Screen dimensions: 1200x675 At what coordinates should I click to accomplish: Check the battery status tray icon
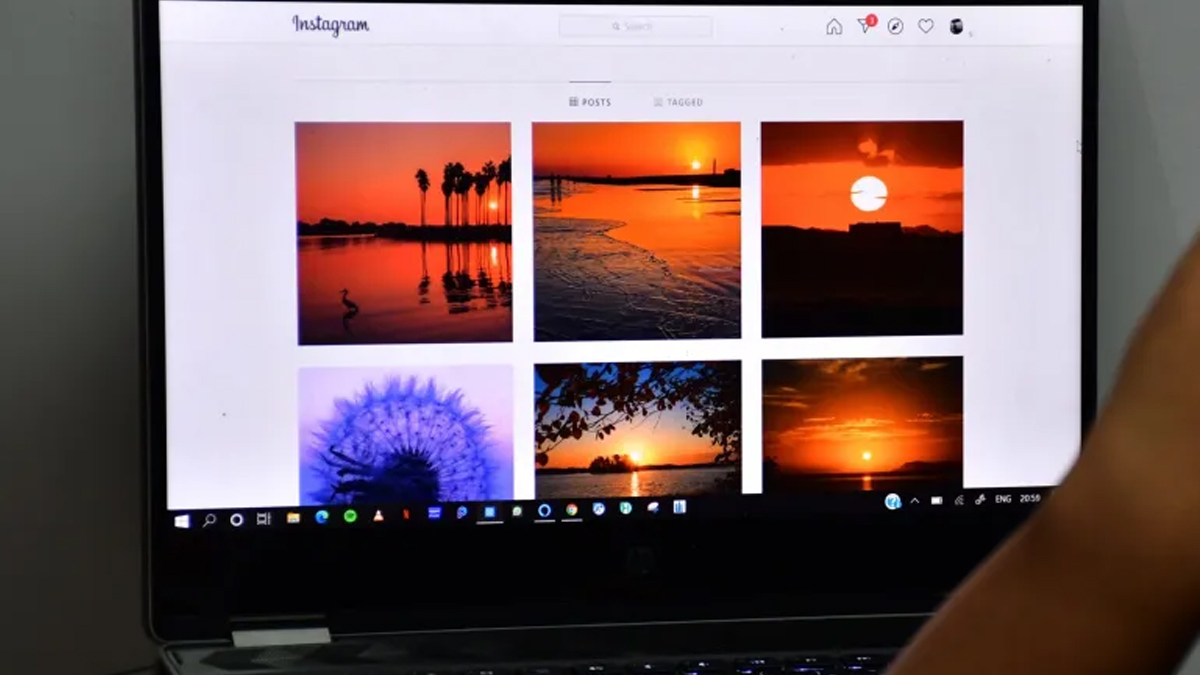point(937,500)
